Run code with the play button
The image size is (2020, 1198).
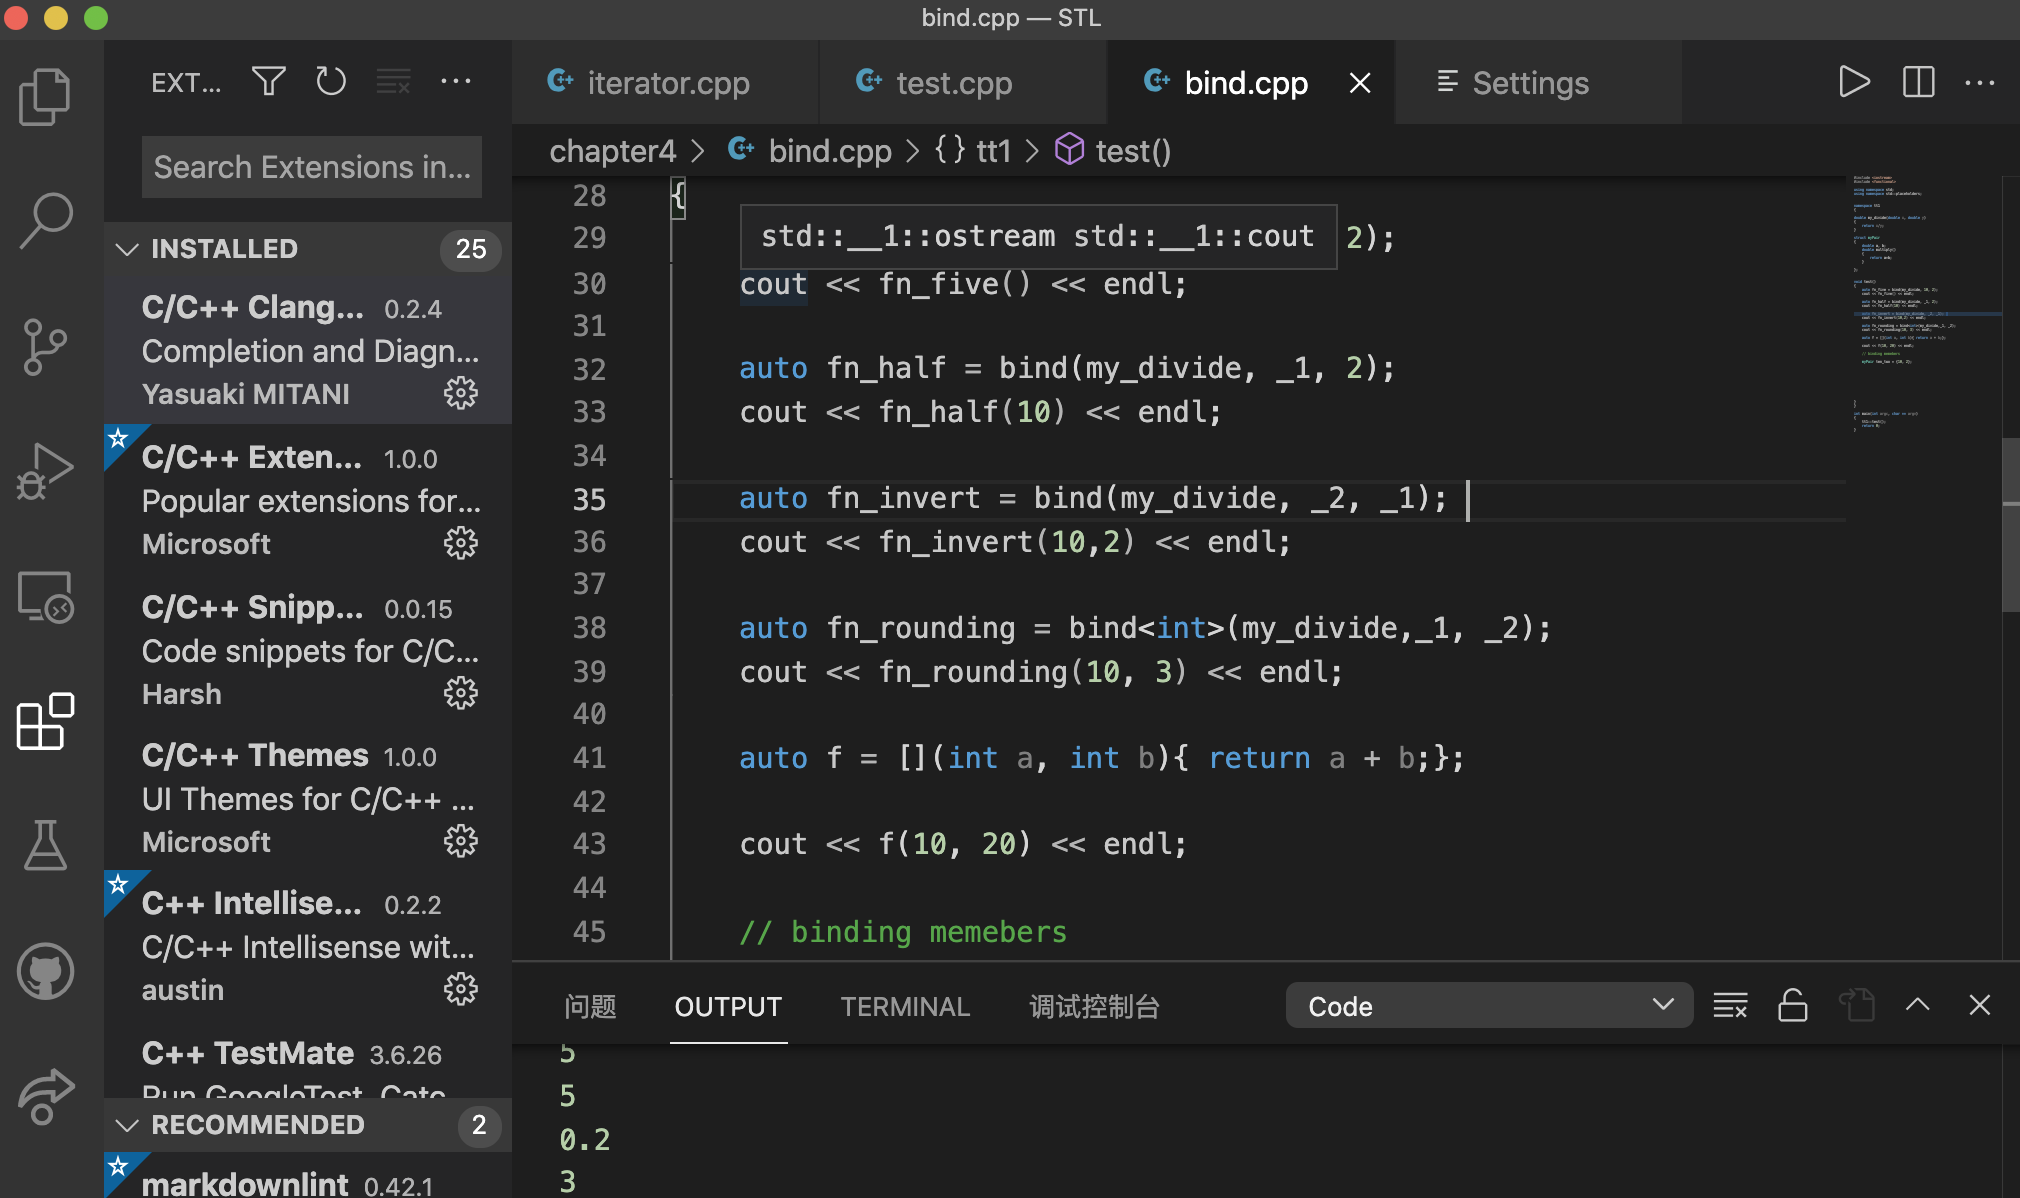click(1854, 82)
